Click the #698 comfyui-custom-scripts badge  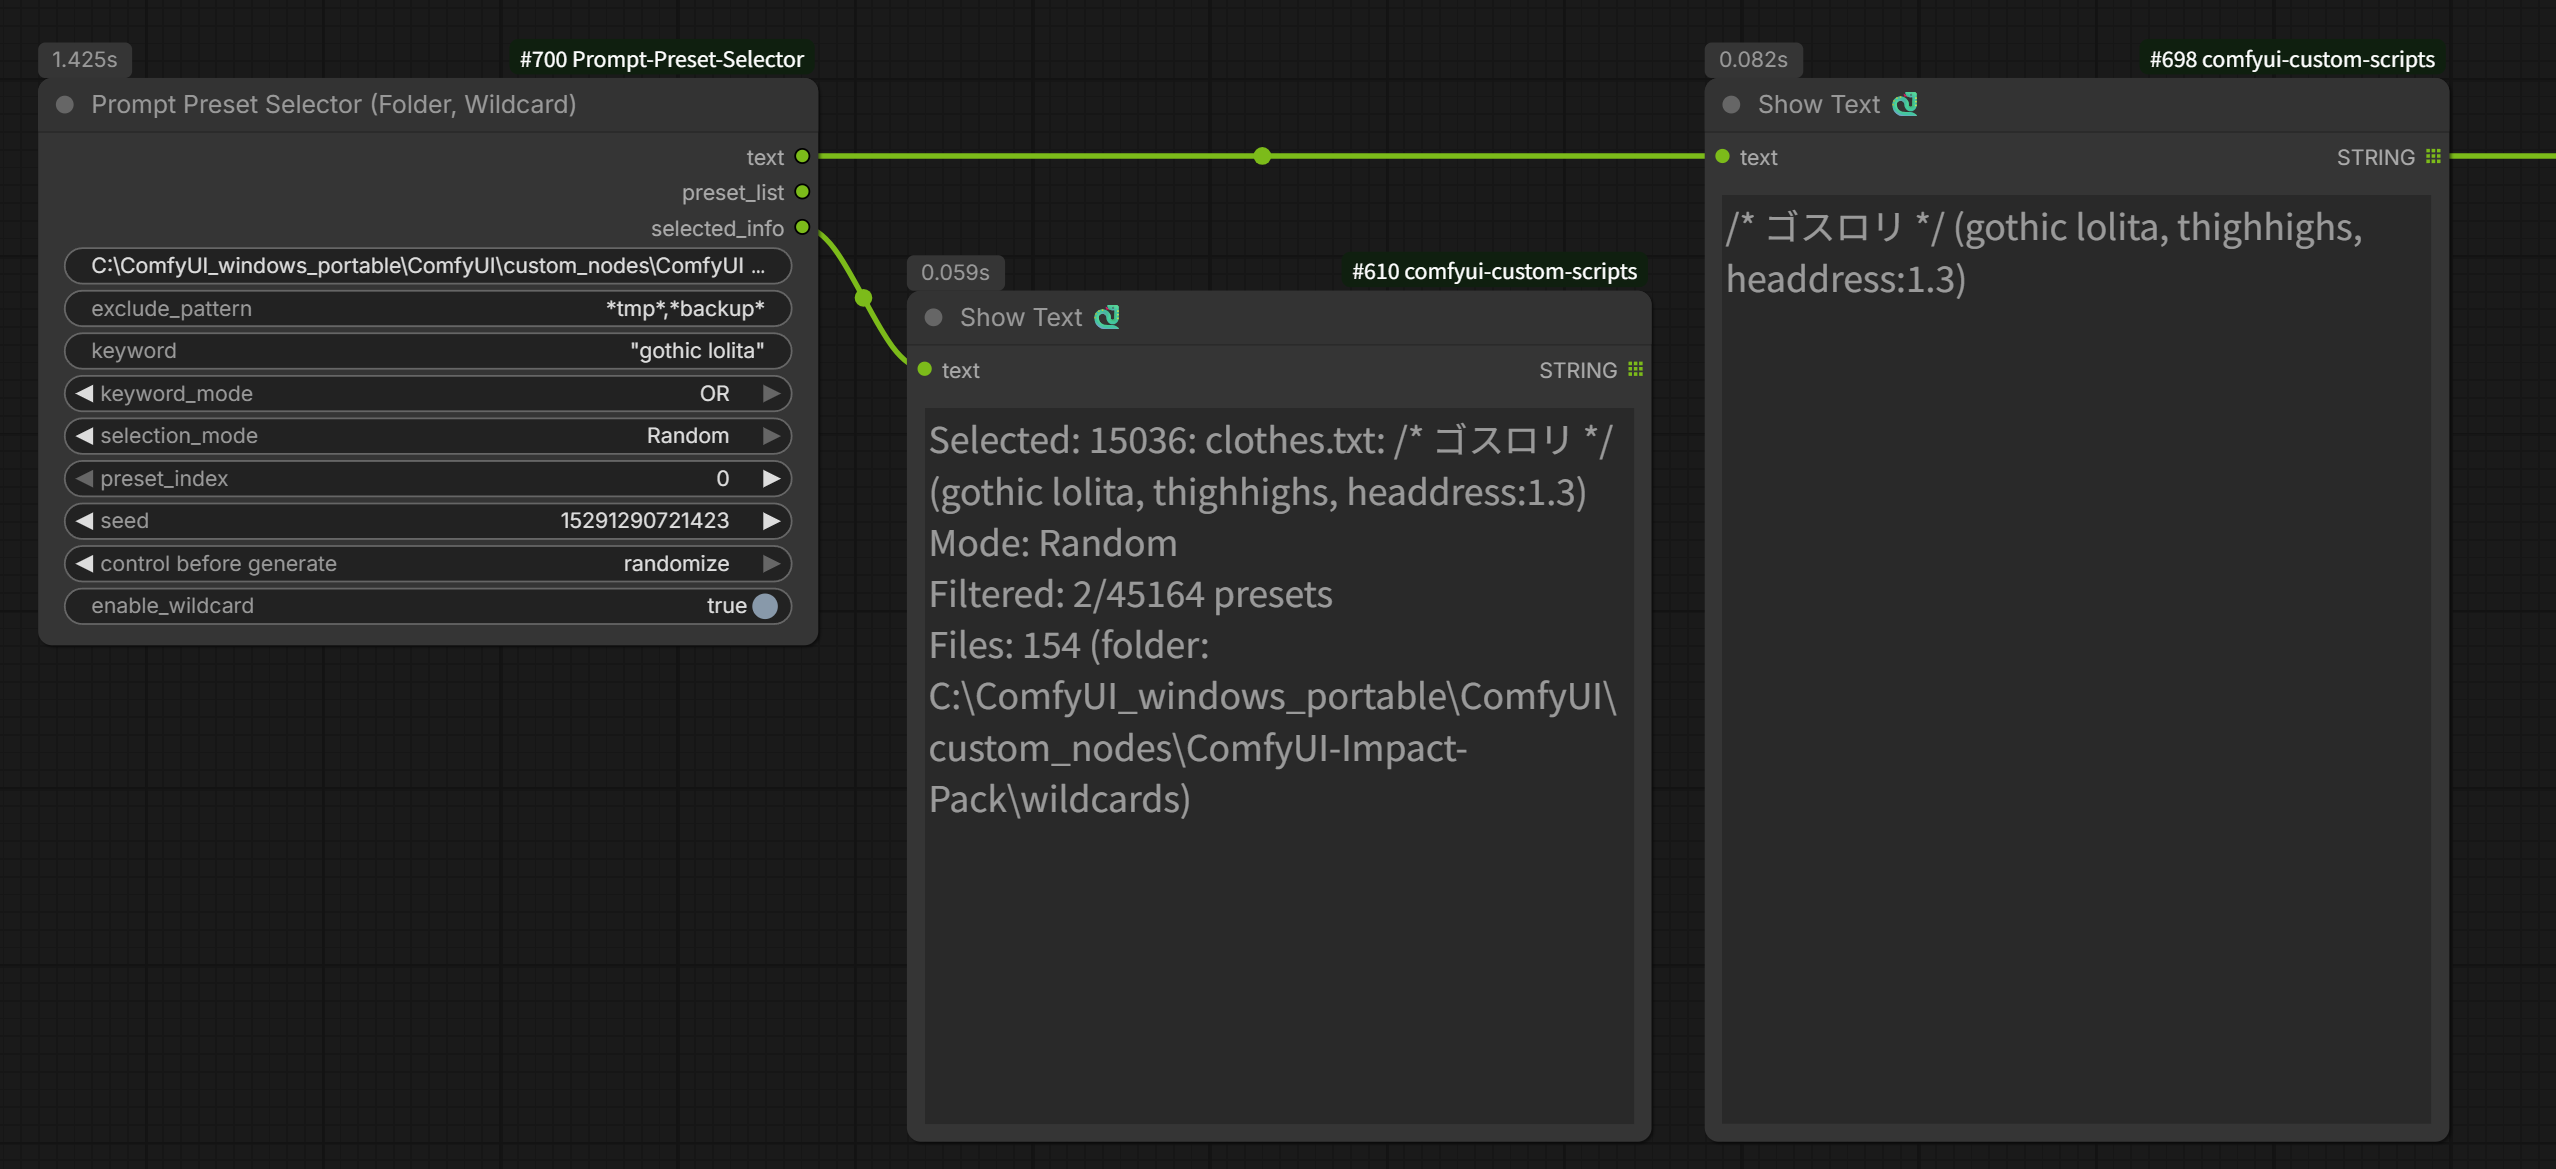coord(2291,59)
